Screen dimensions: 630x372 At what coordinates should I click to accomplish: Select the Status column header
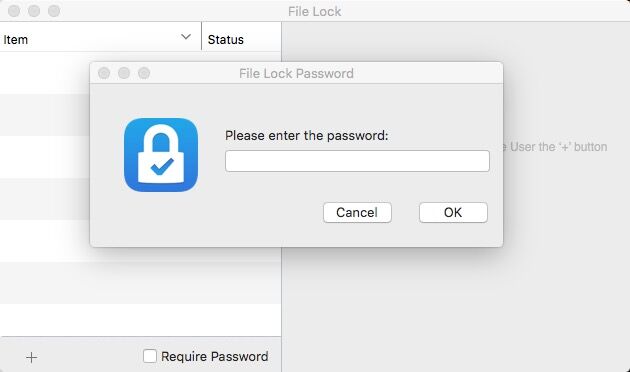coord(241,39)
